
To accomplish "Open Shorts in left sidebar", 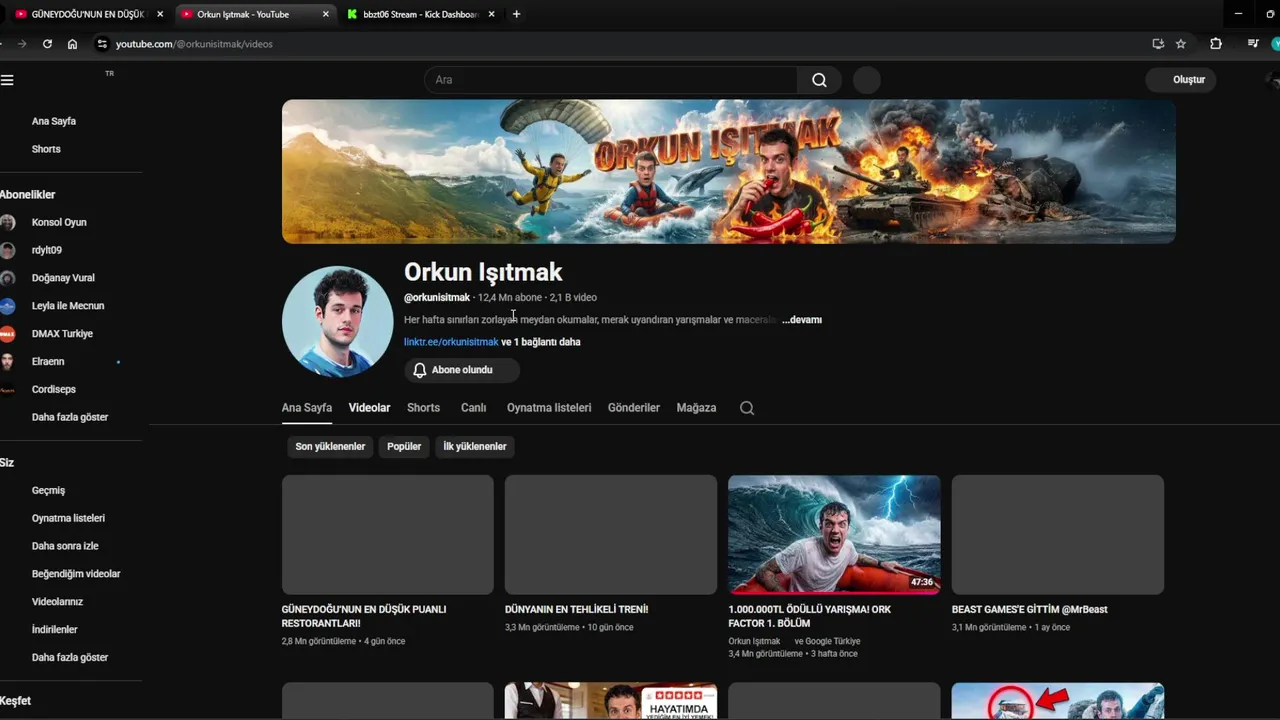I will pyautogui.click(x=46, y=149).
